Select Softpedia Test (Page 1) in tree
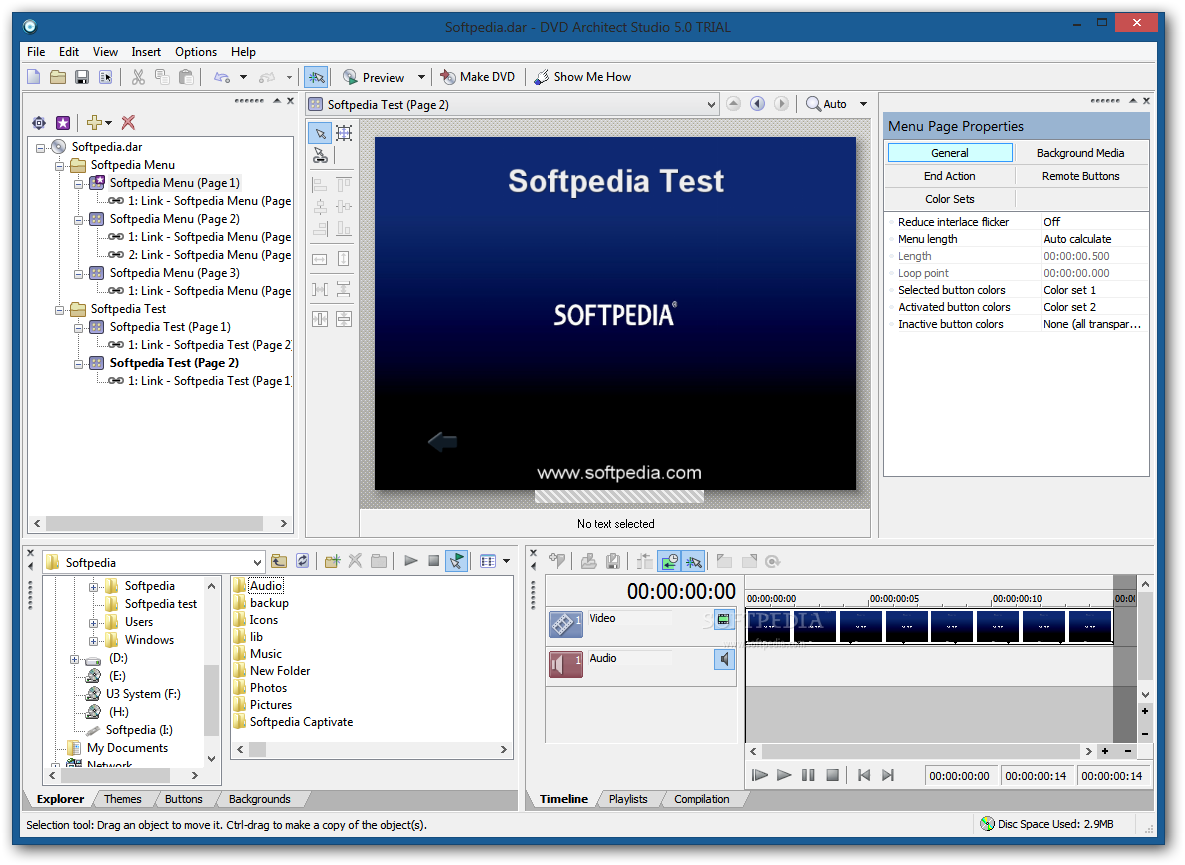The height and width of the screenshot is (865, 1185). click(x=170, y=327)
